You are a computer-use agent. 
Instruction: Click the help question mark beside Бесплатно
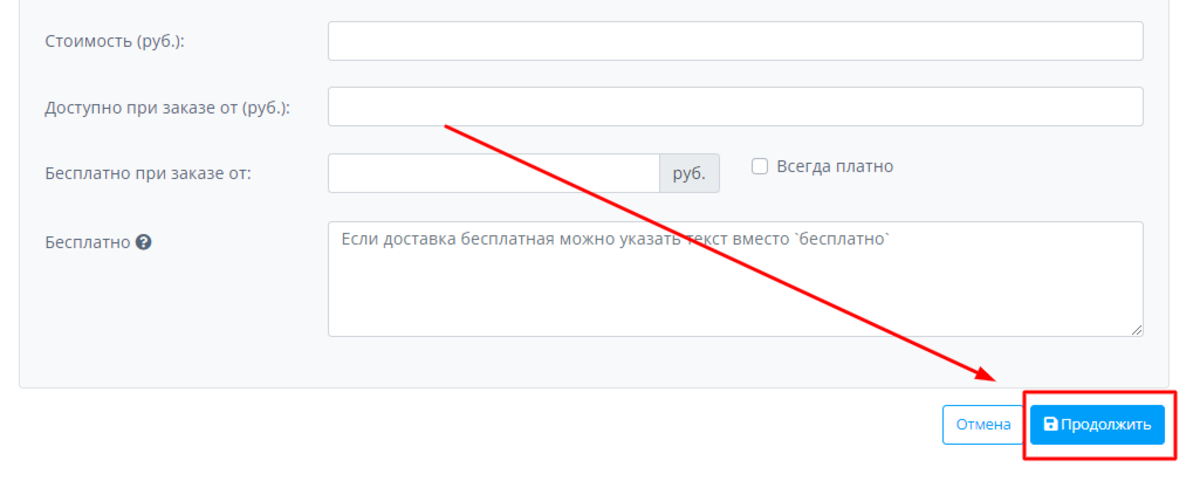143,242
